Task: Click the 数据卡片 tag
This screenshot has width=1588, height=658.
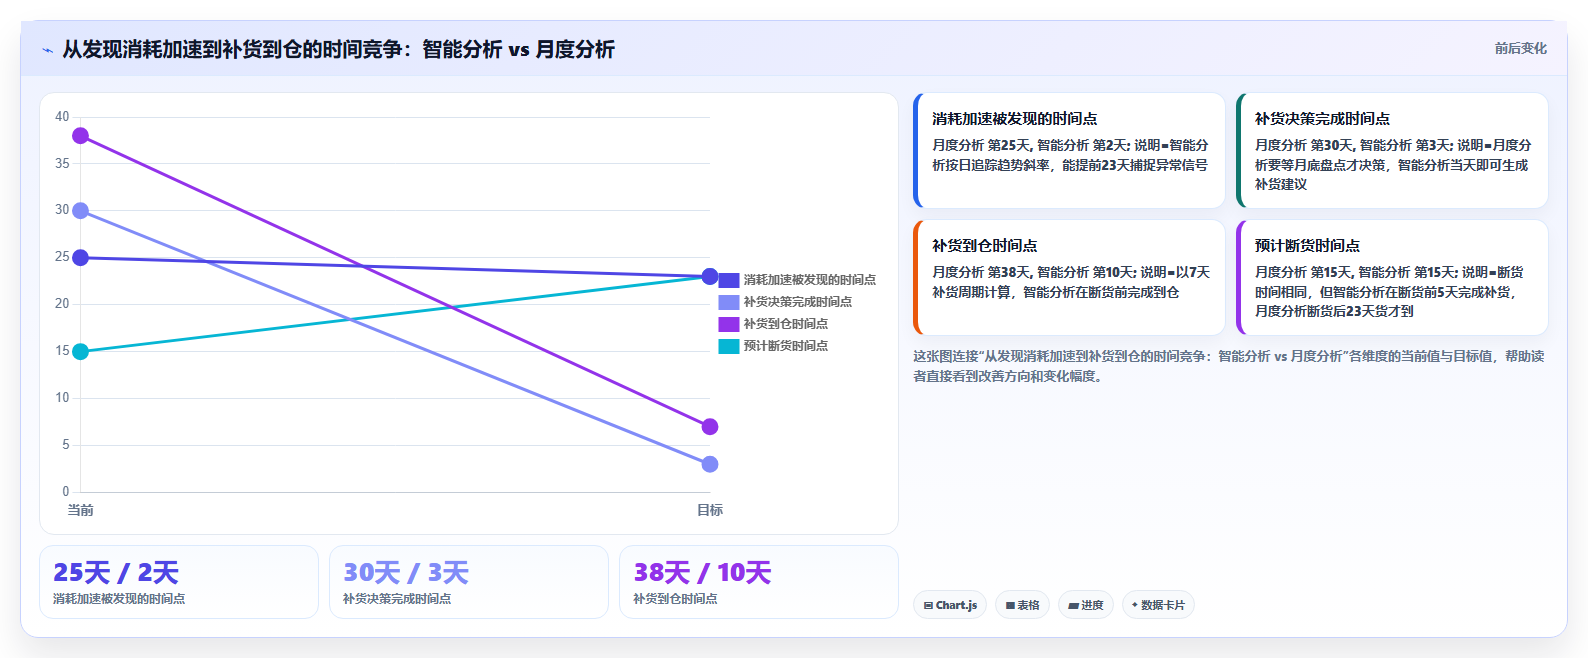Action: pyautogui.click(x=1158, y=605)
